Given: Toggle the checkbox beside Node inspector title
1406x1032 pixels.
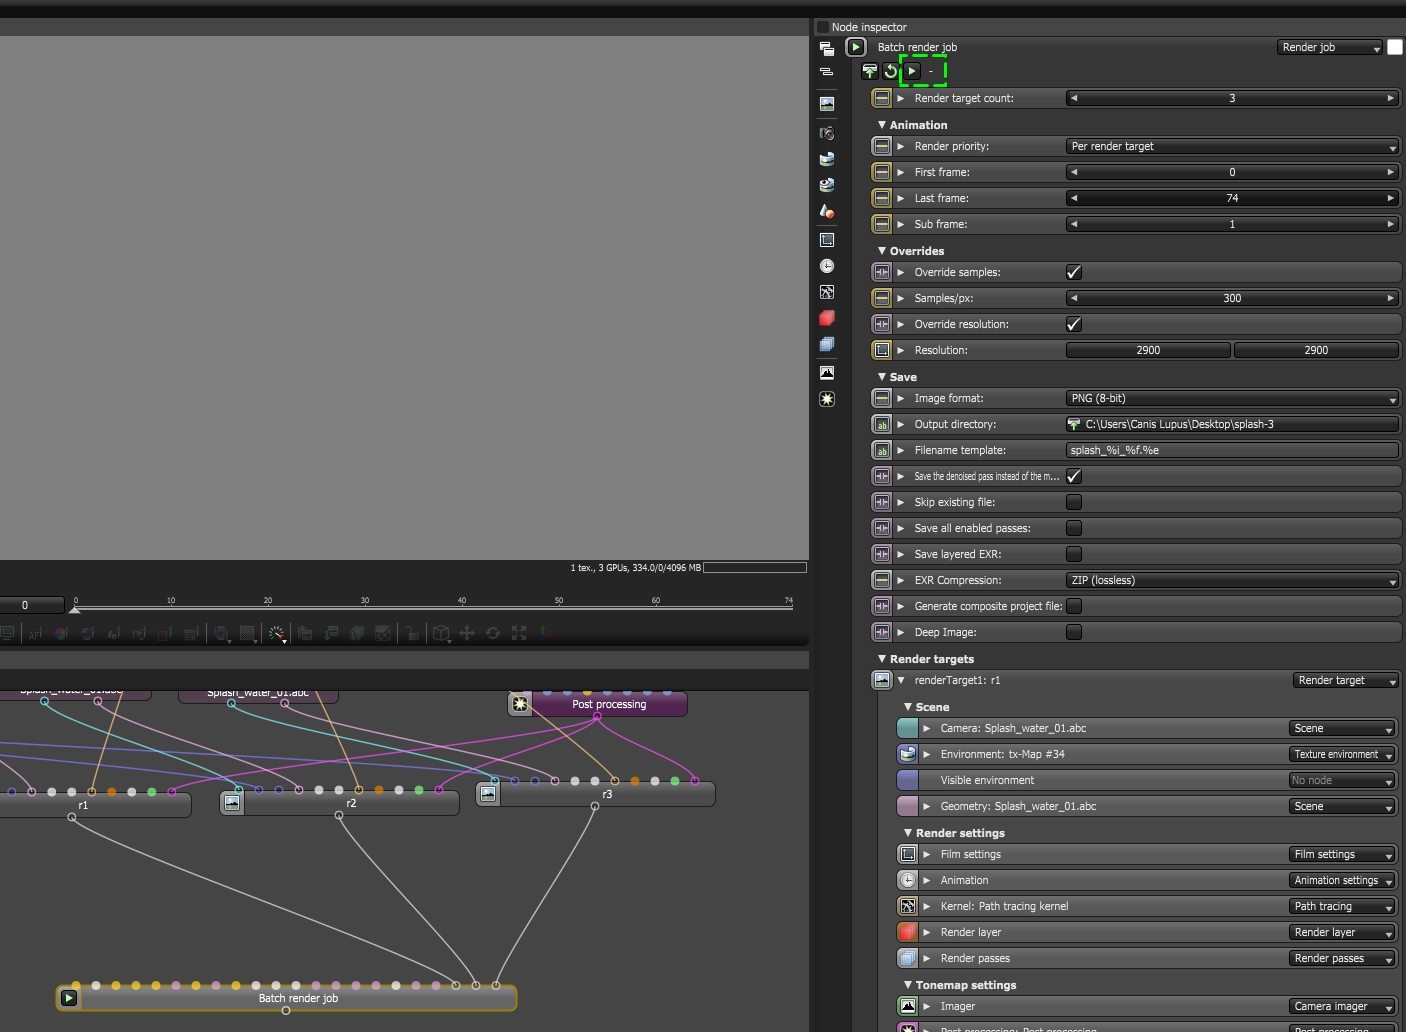Looking at the screenshot, I should coord(823,27).
